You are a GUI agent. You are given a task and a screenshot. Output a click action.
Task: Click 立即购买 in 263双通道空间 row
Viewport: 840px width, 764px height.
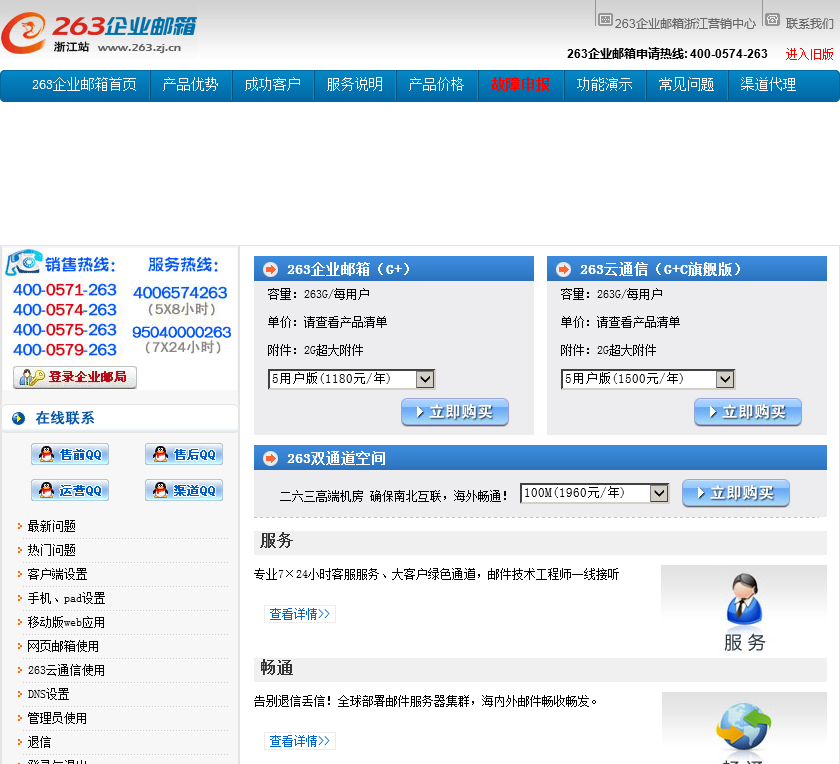pyautogui.click(x=736, y=493)
